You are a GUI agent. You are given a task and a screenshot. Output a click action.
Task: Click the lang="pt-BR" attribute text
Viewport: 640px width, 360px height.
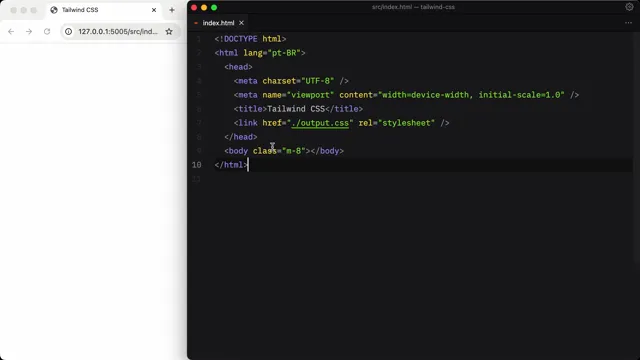click(x=272, y=53)
